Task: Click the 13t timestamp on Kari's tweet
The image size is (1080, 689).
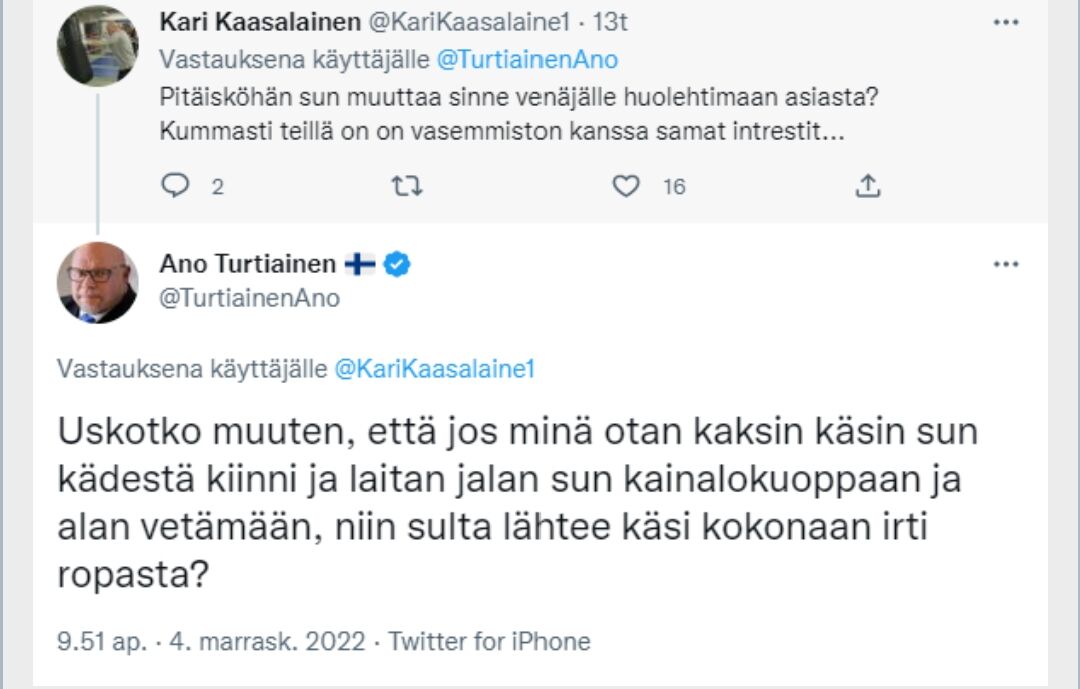Action: point(609,22)
